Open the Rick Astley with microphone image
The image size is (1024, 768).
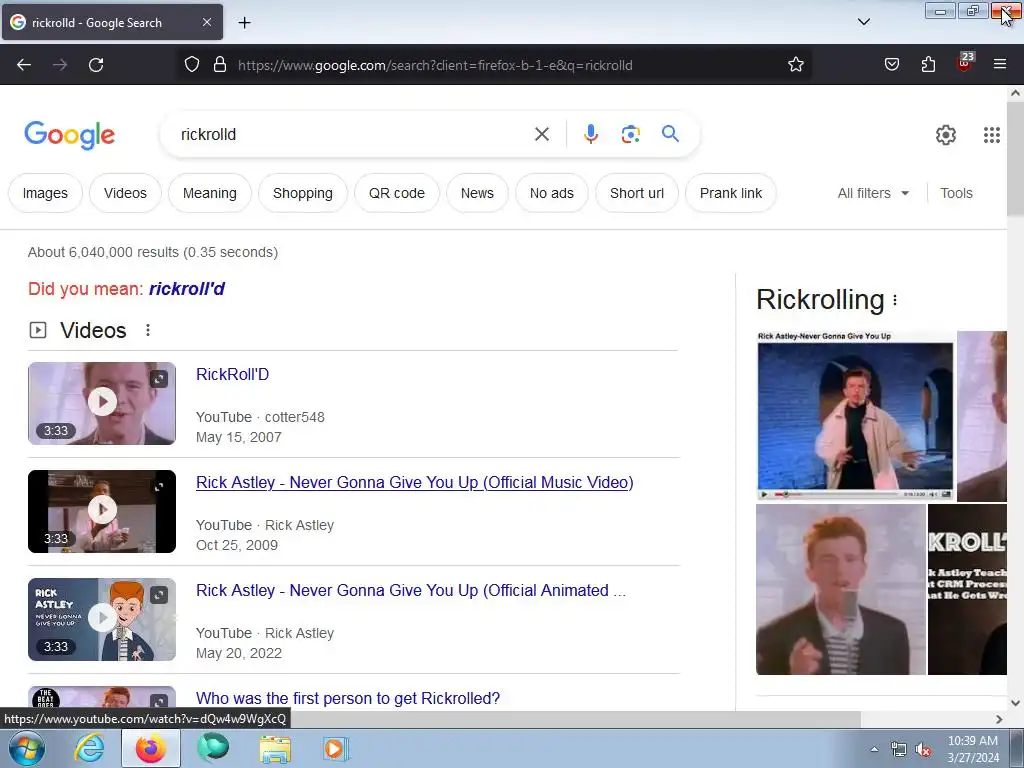840,590
